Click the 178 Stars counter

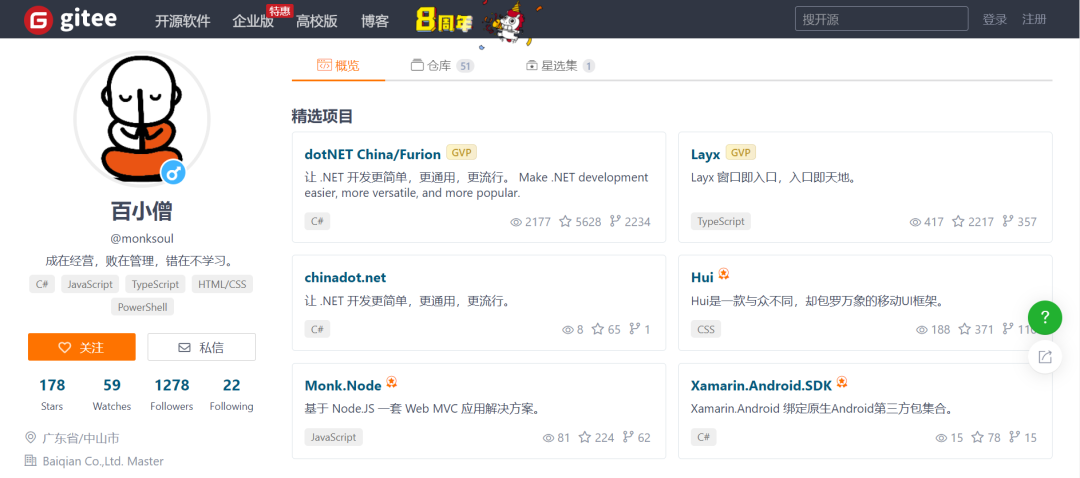(x=52, y=395)
